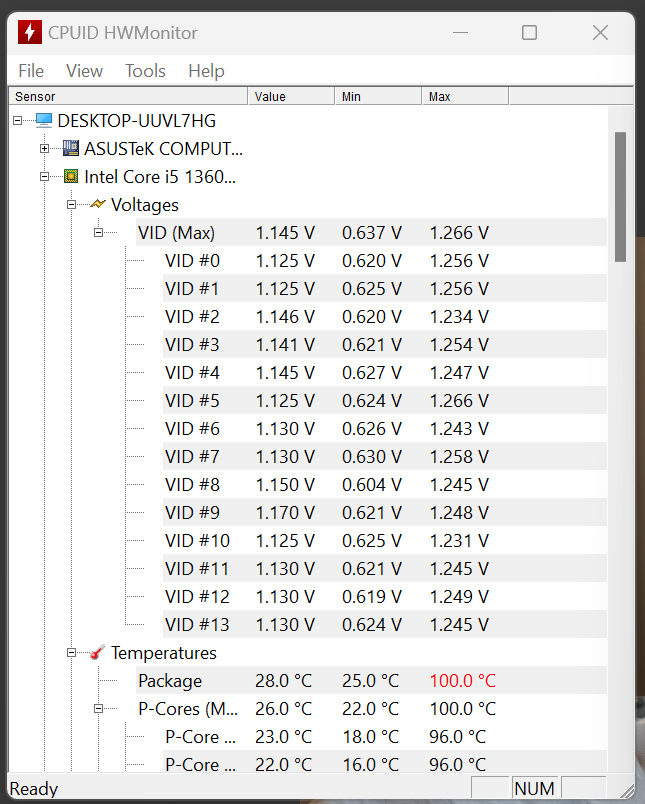Viewport: 645px width, 804px height.
Task: Minimize the HWMonitor window
Action: (x=460, y=33)
